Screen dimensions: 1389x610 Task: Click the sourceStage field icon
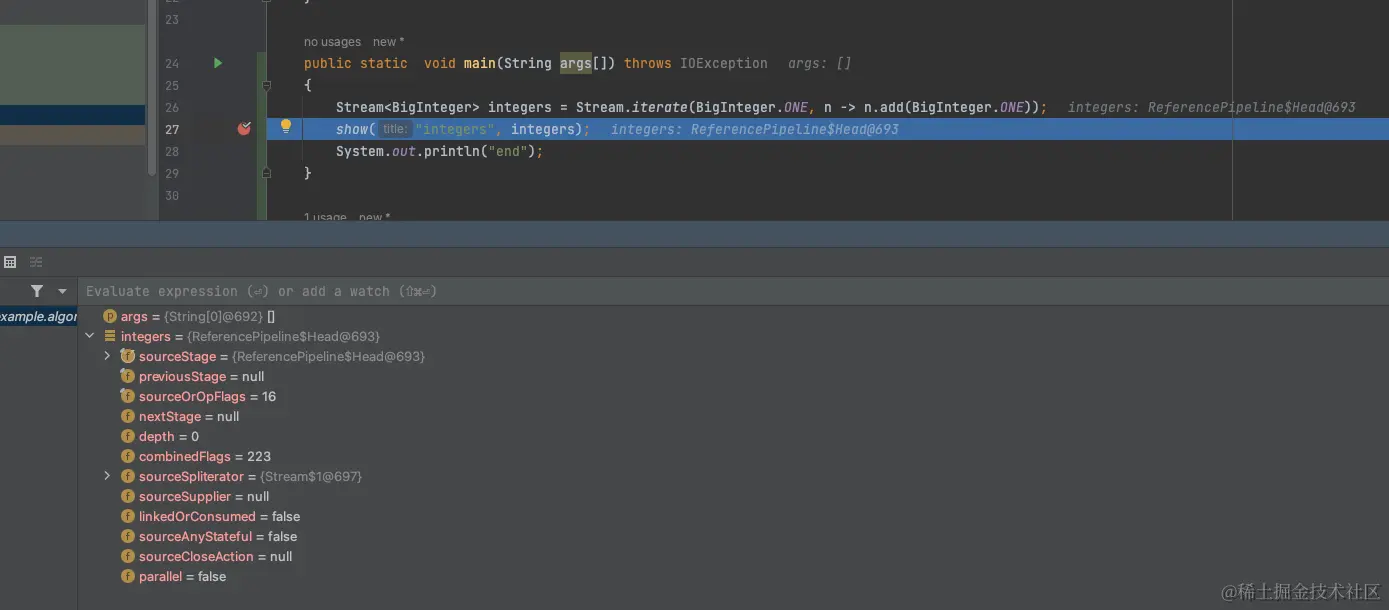point(128,356)
